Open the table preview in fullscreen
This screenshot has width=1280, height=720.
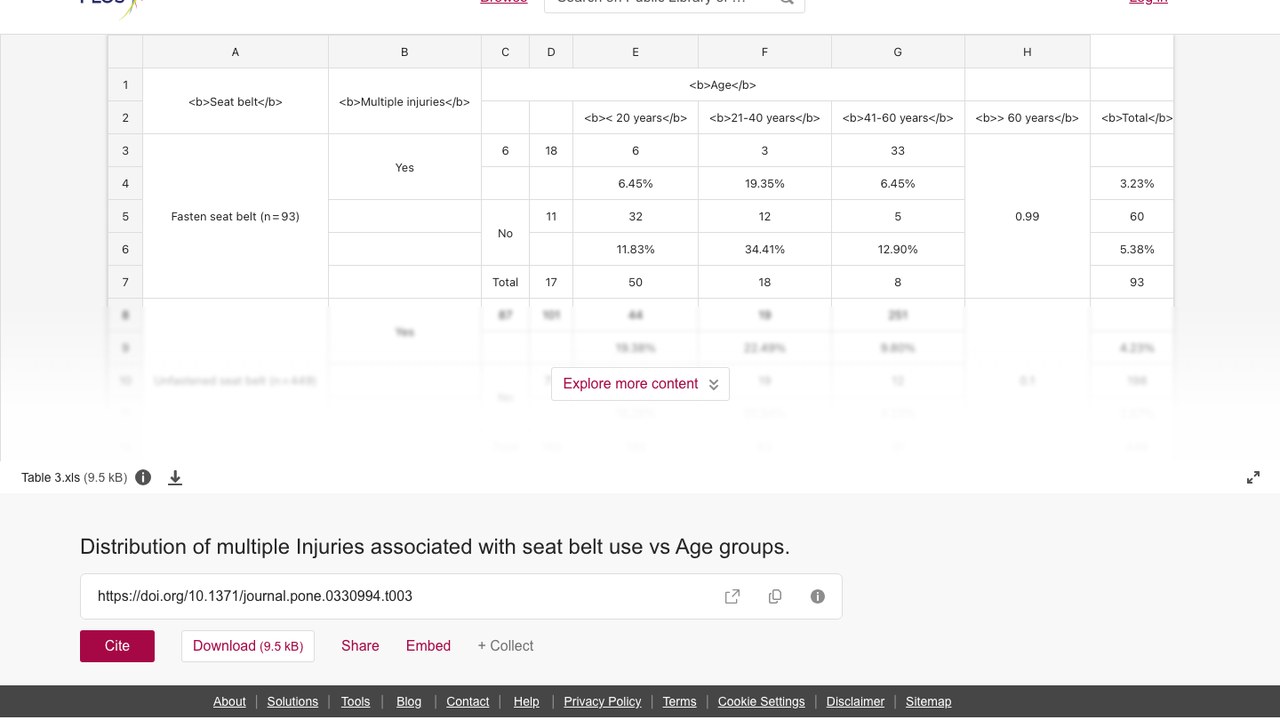(x=1253, y=478)
